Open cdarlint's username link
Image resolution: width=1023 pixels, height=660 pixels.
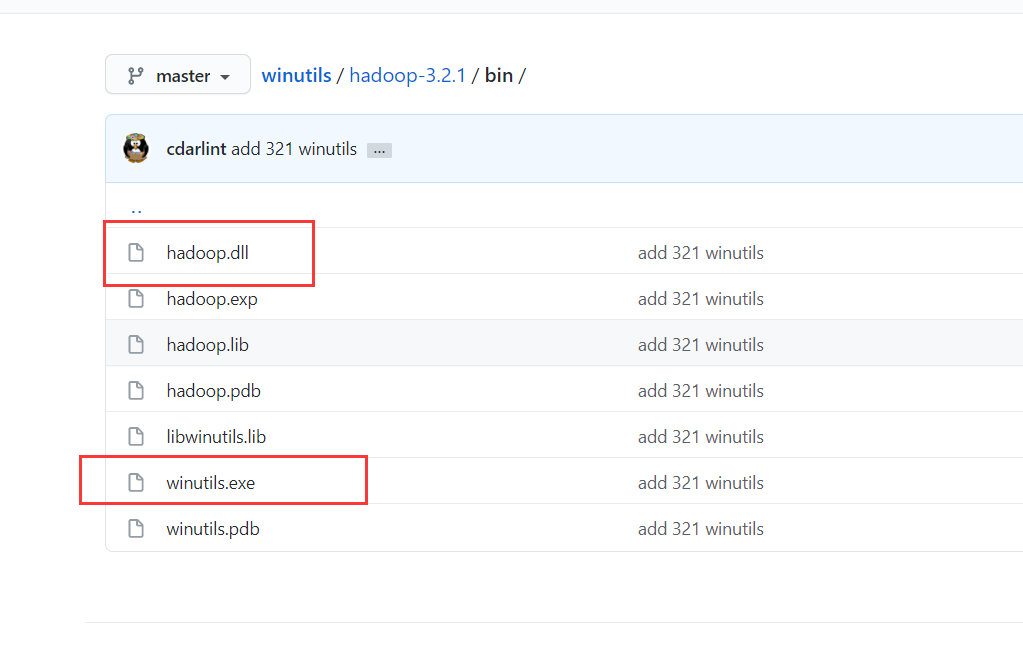click(196, 148)
